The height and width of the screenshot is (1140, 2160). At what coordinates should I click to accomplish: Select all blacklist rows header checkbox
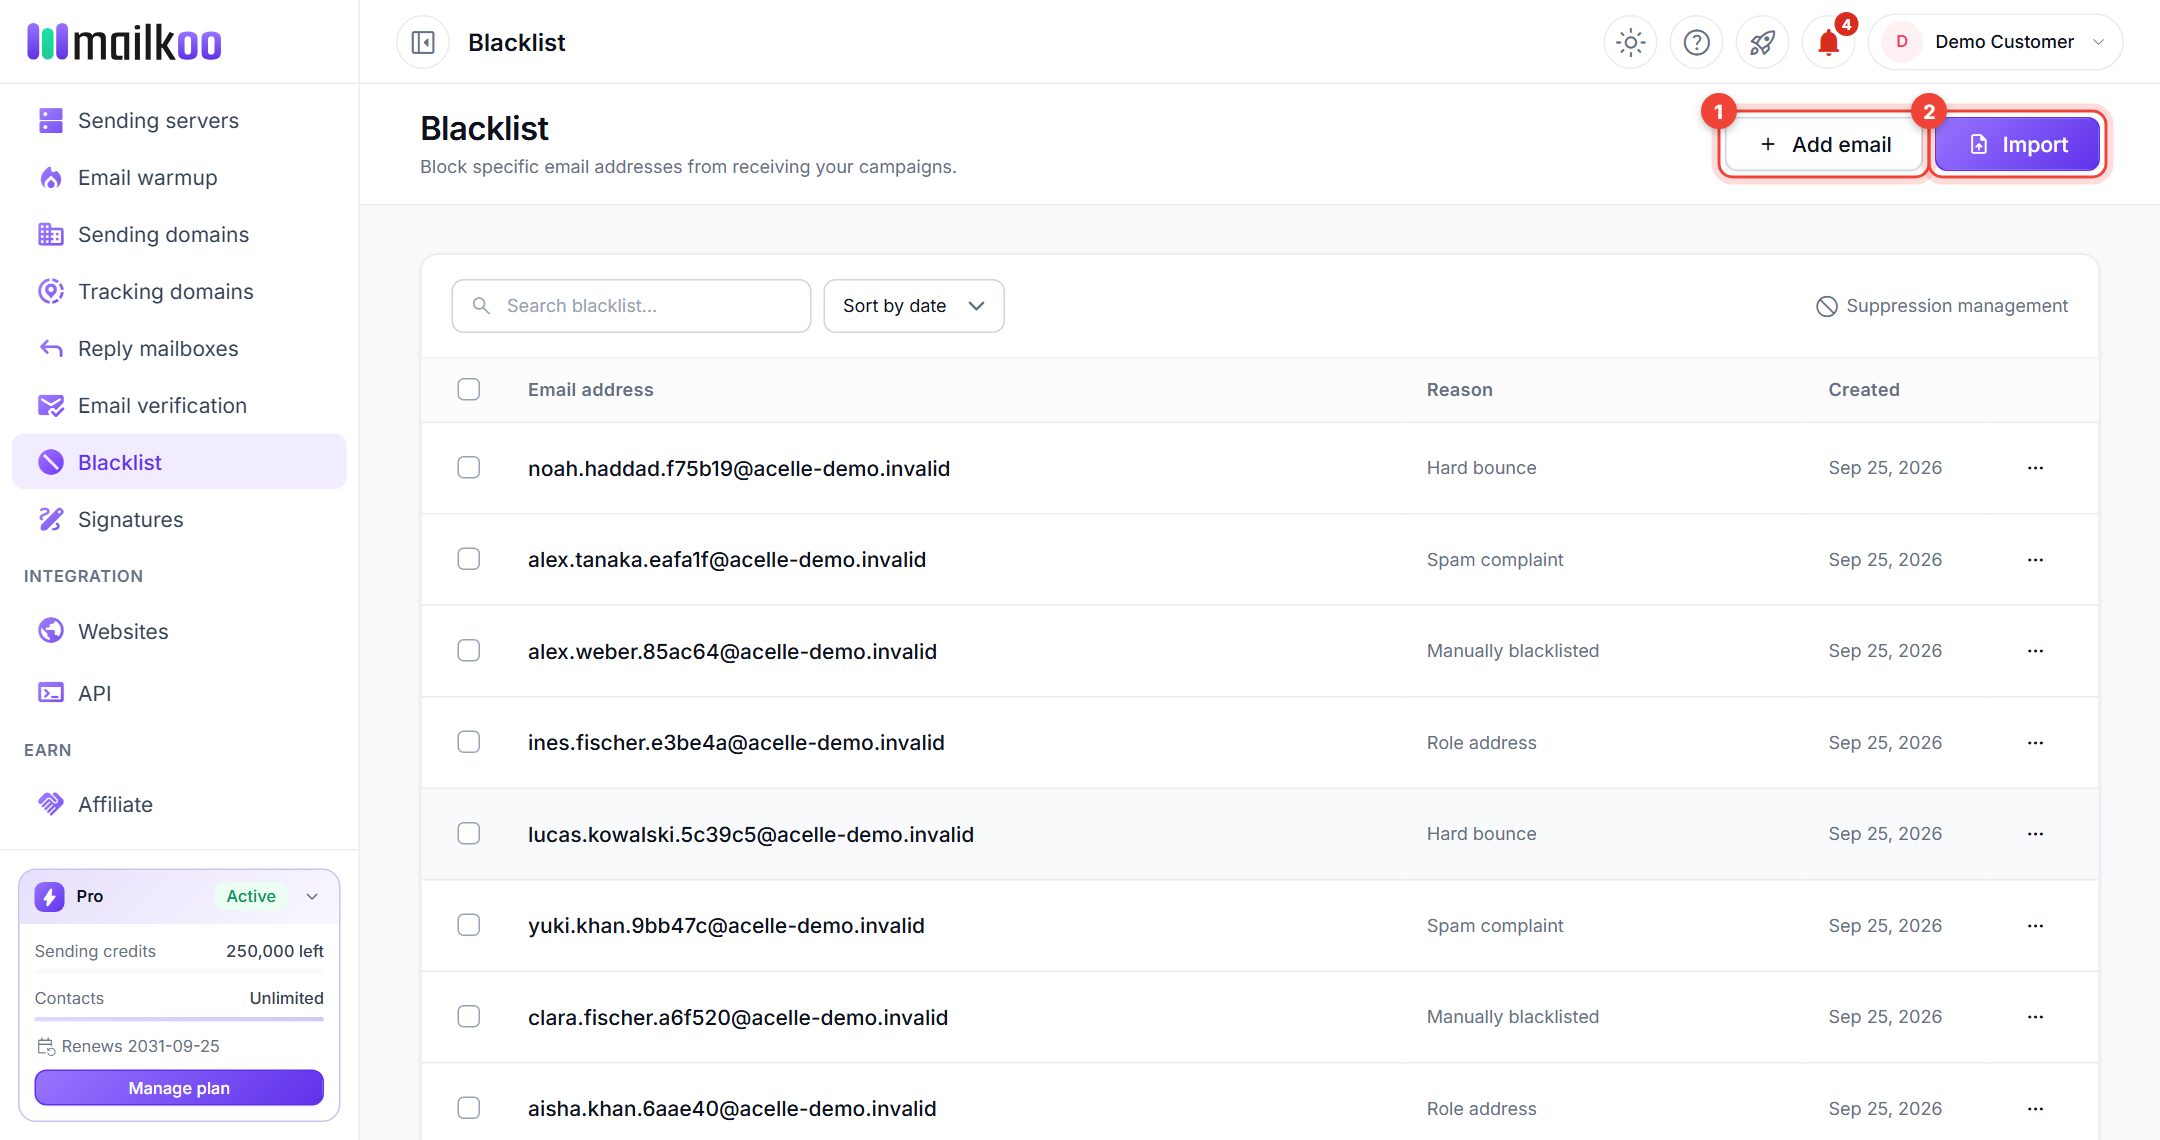click(x=468, y=389)
